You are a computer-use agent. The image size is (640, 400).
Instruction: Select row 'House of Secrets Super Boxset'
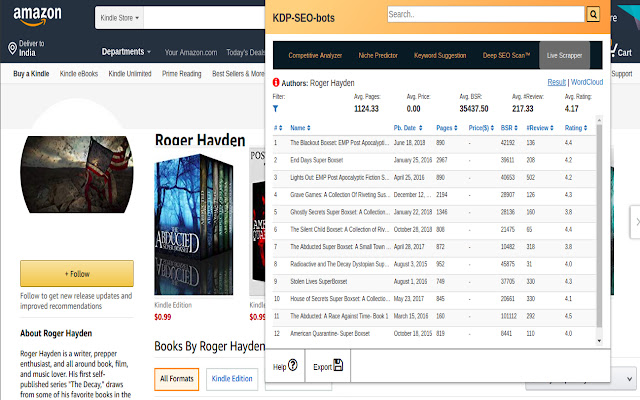tap(434, 299)
